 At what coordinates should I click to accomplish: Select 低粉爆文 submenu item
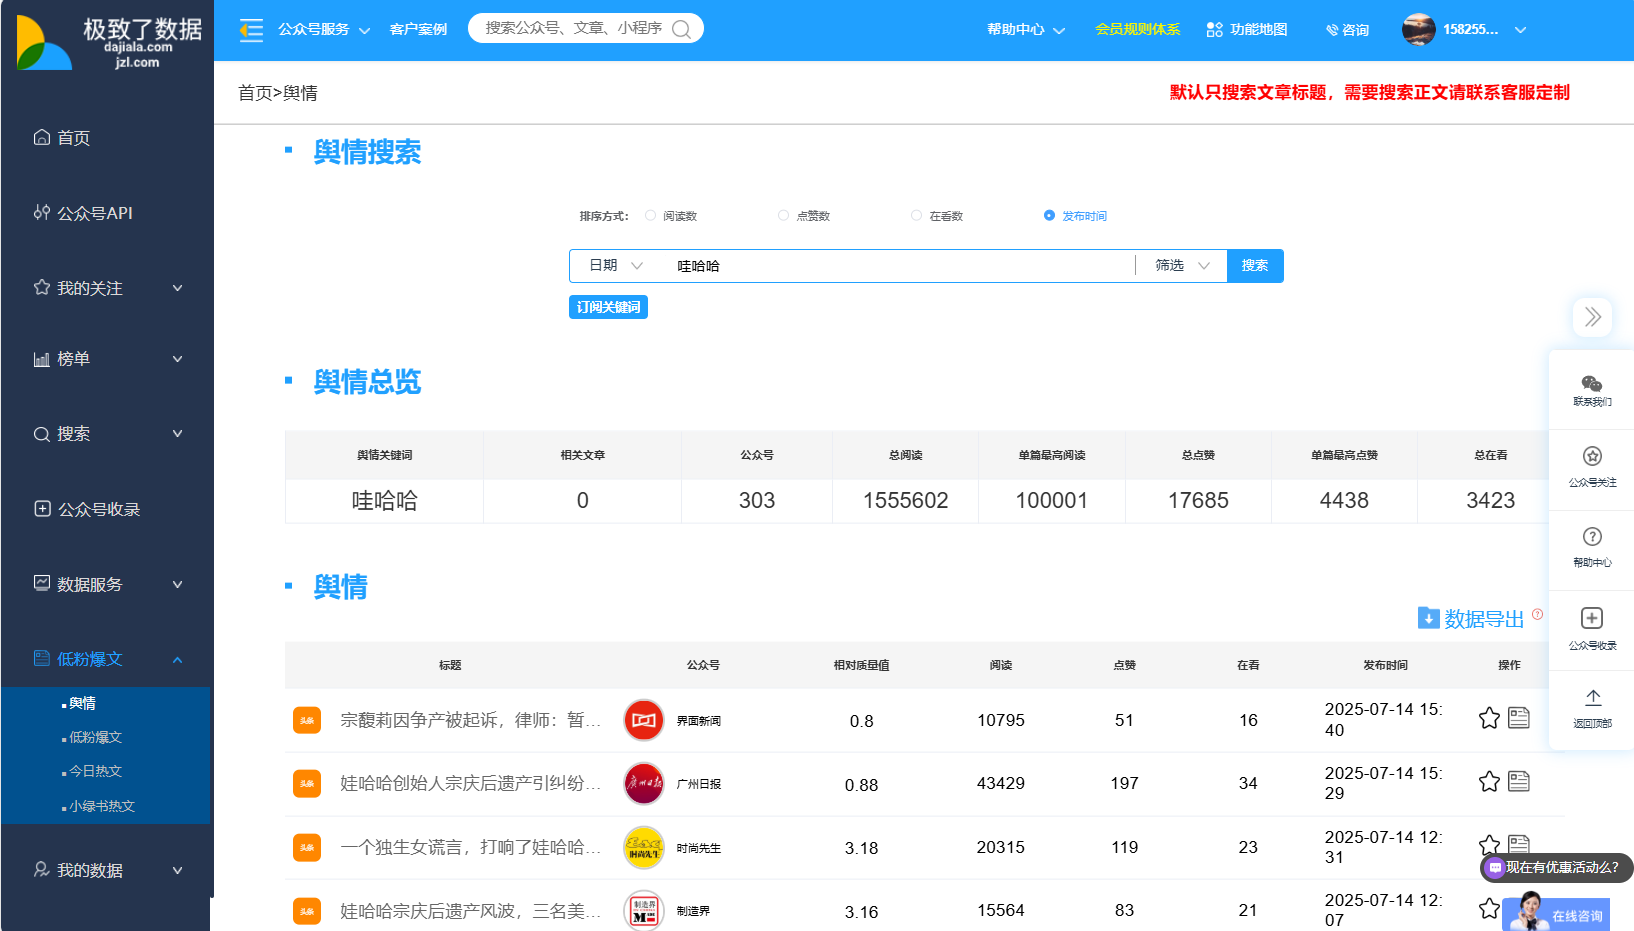[x=94, y=738]
